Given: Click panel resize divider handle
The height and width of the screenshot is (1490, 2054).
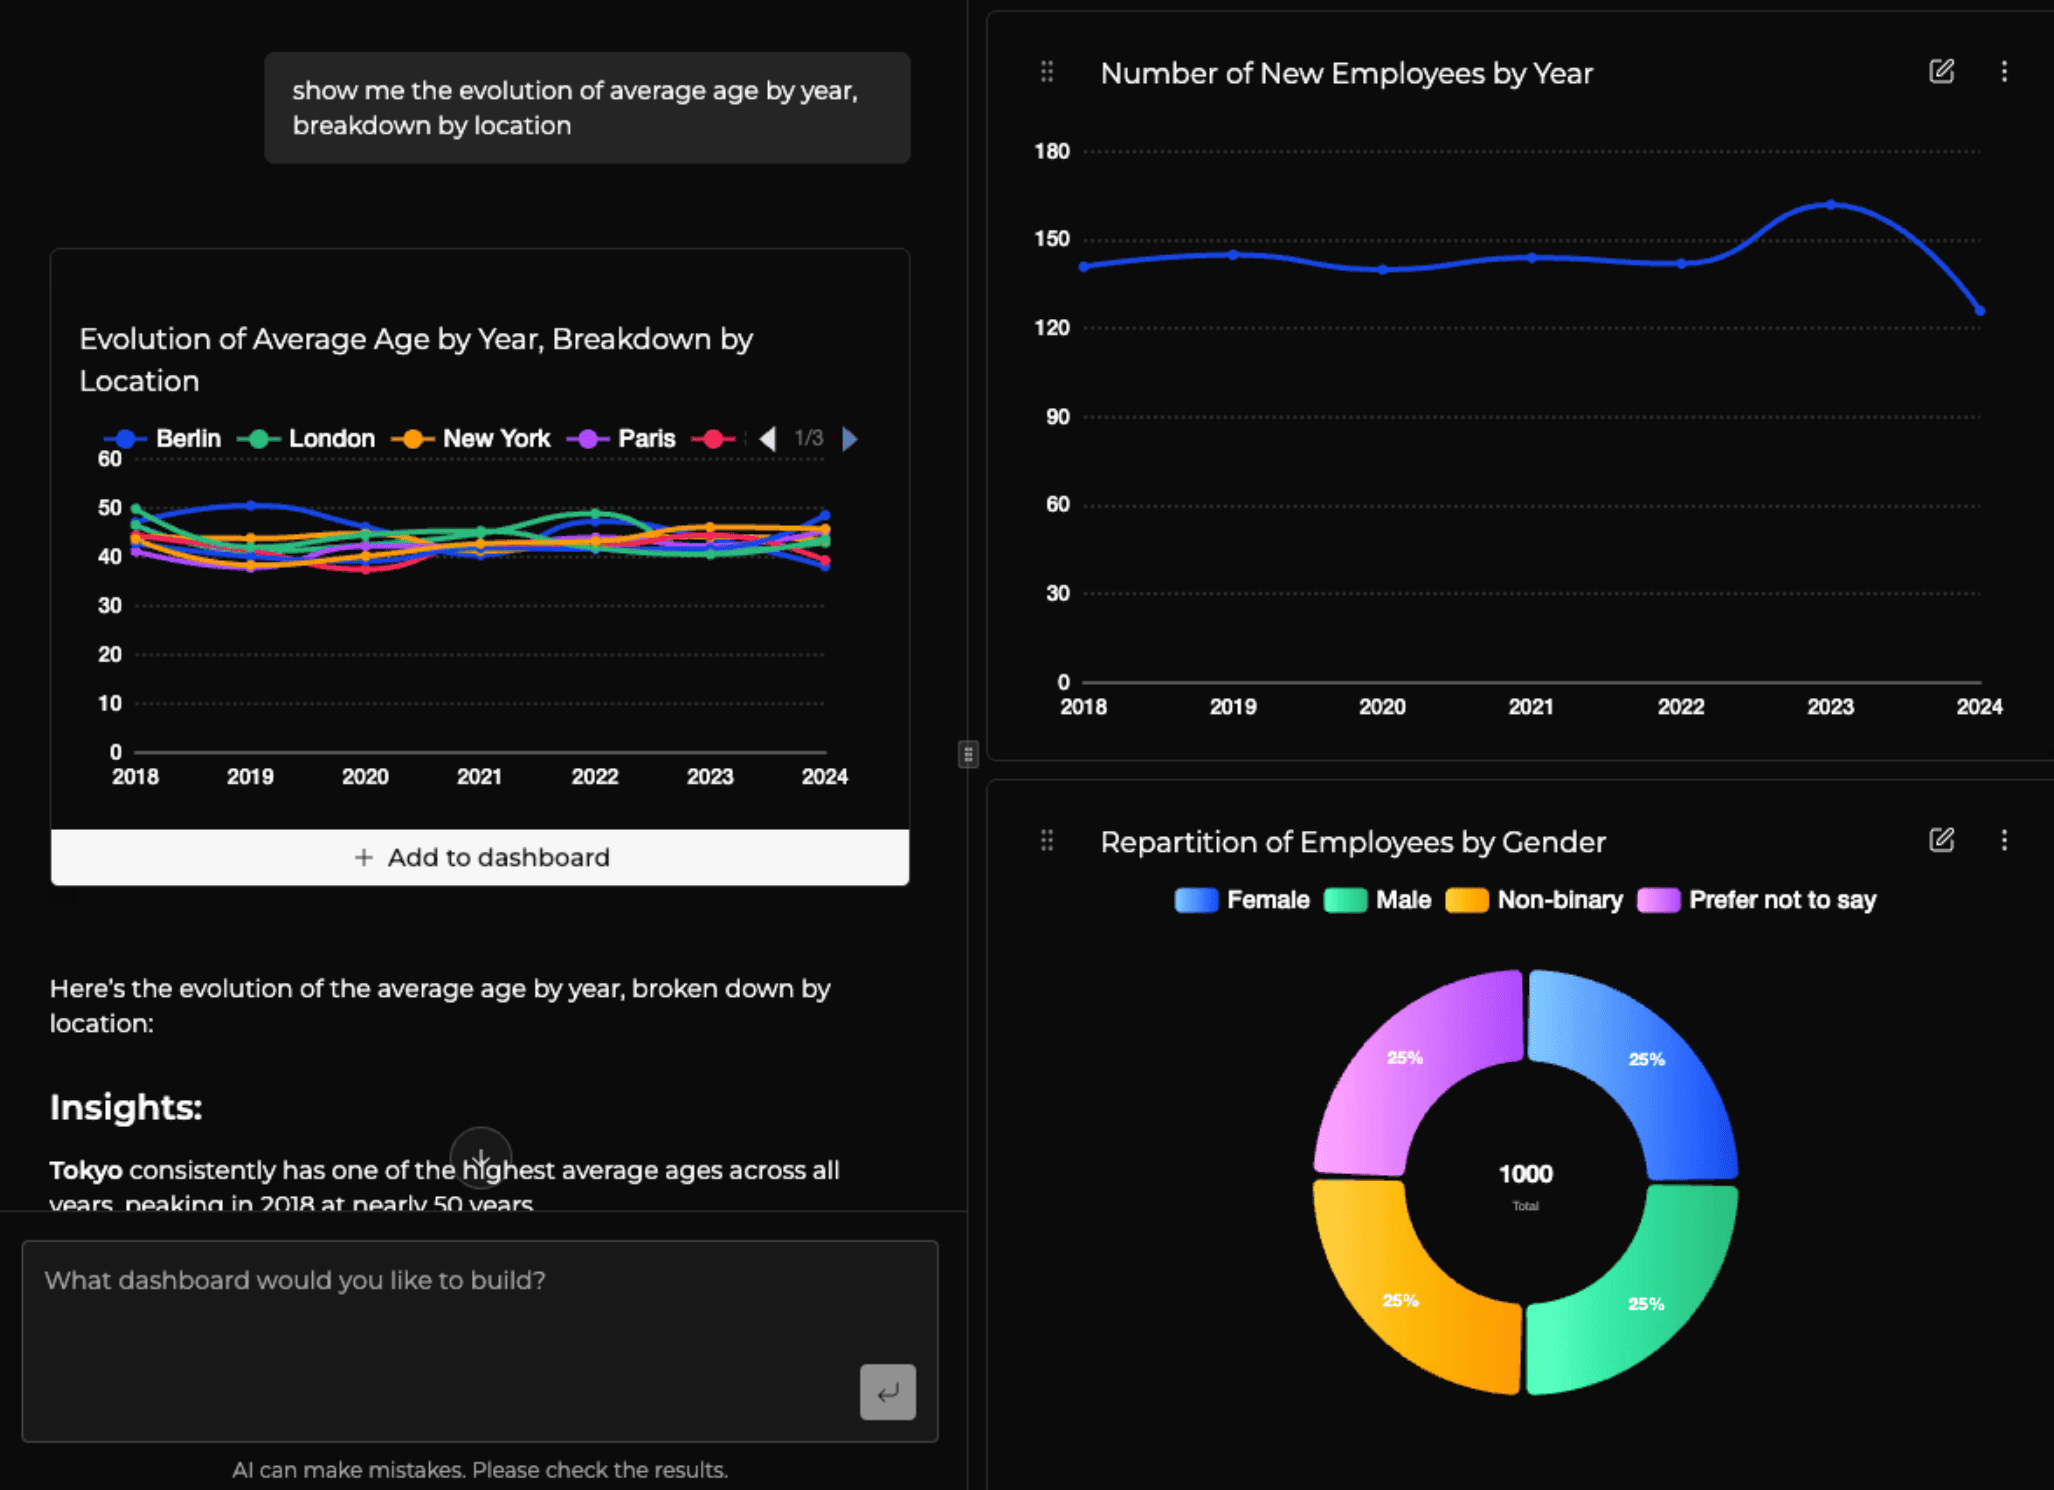Looking at the screenshot, I should 968,754.
